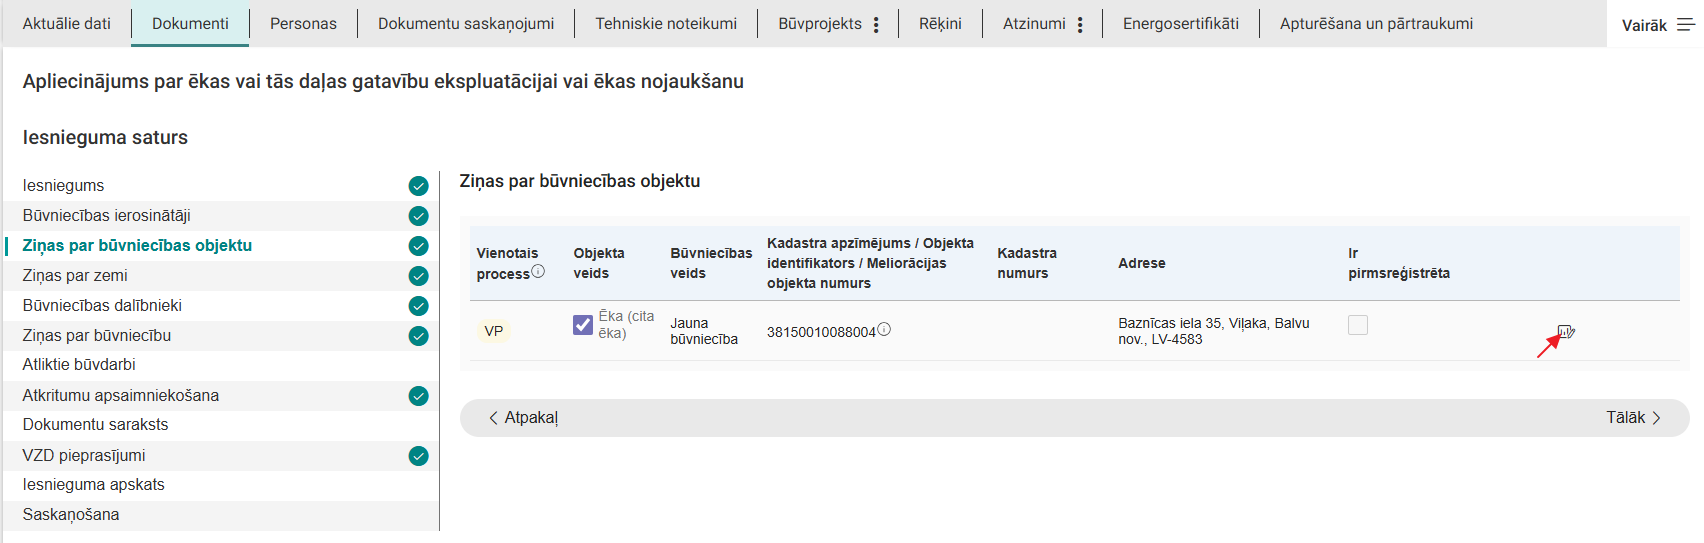Screen dimensions: 1704x543
Task: Uncheck the Ēka (cita ēka) checkbox
Action: click(583, 325)
